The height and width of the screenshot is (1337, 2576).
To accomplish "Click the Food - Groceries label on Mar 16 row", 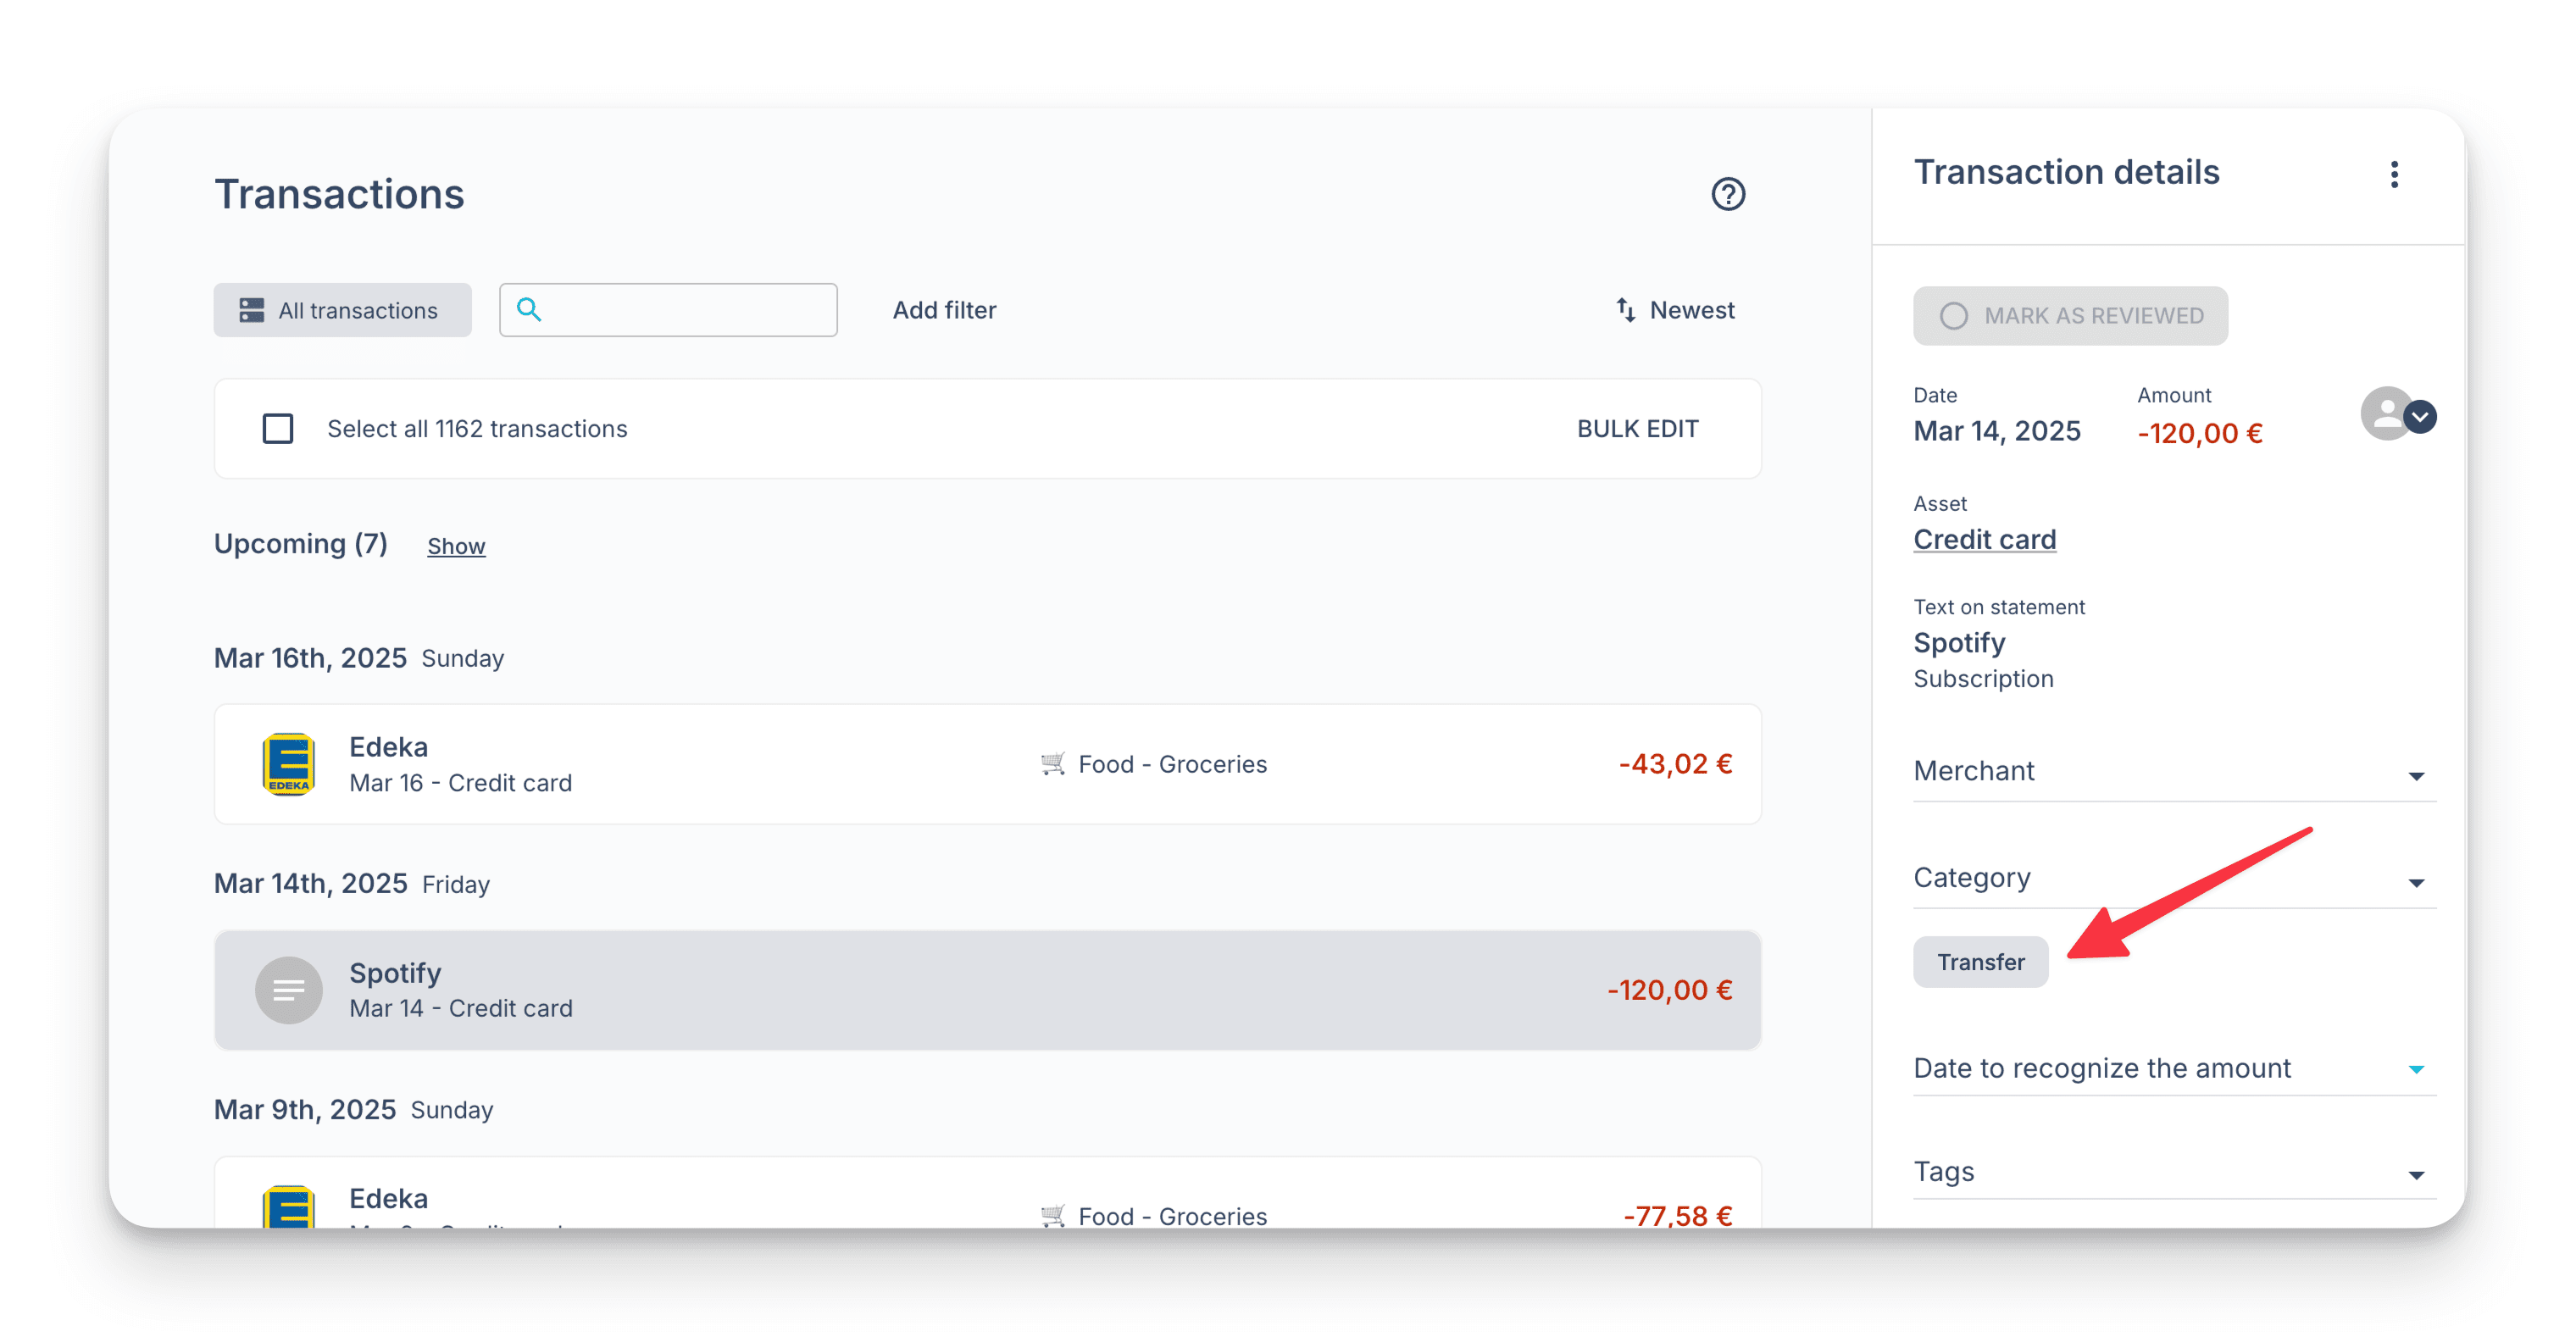I will (x=1172, y=764).
